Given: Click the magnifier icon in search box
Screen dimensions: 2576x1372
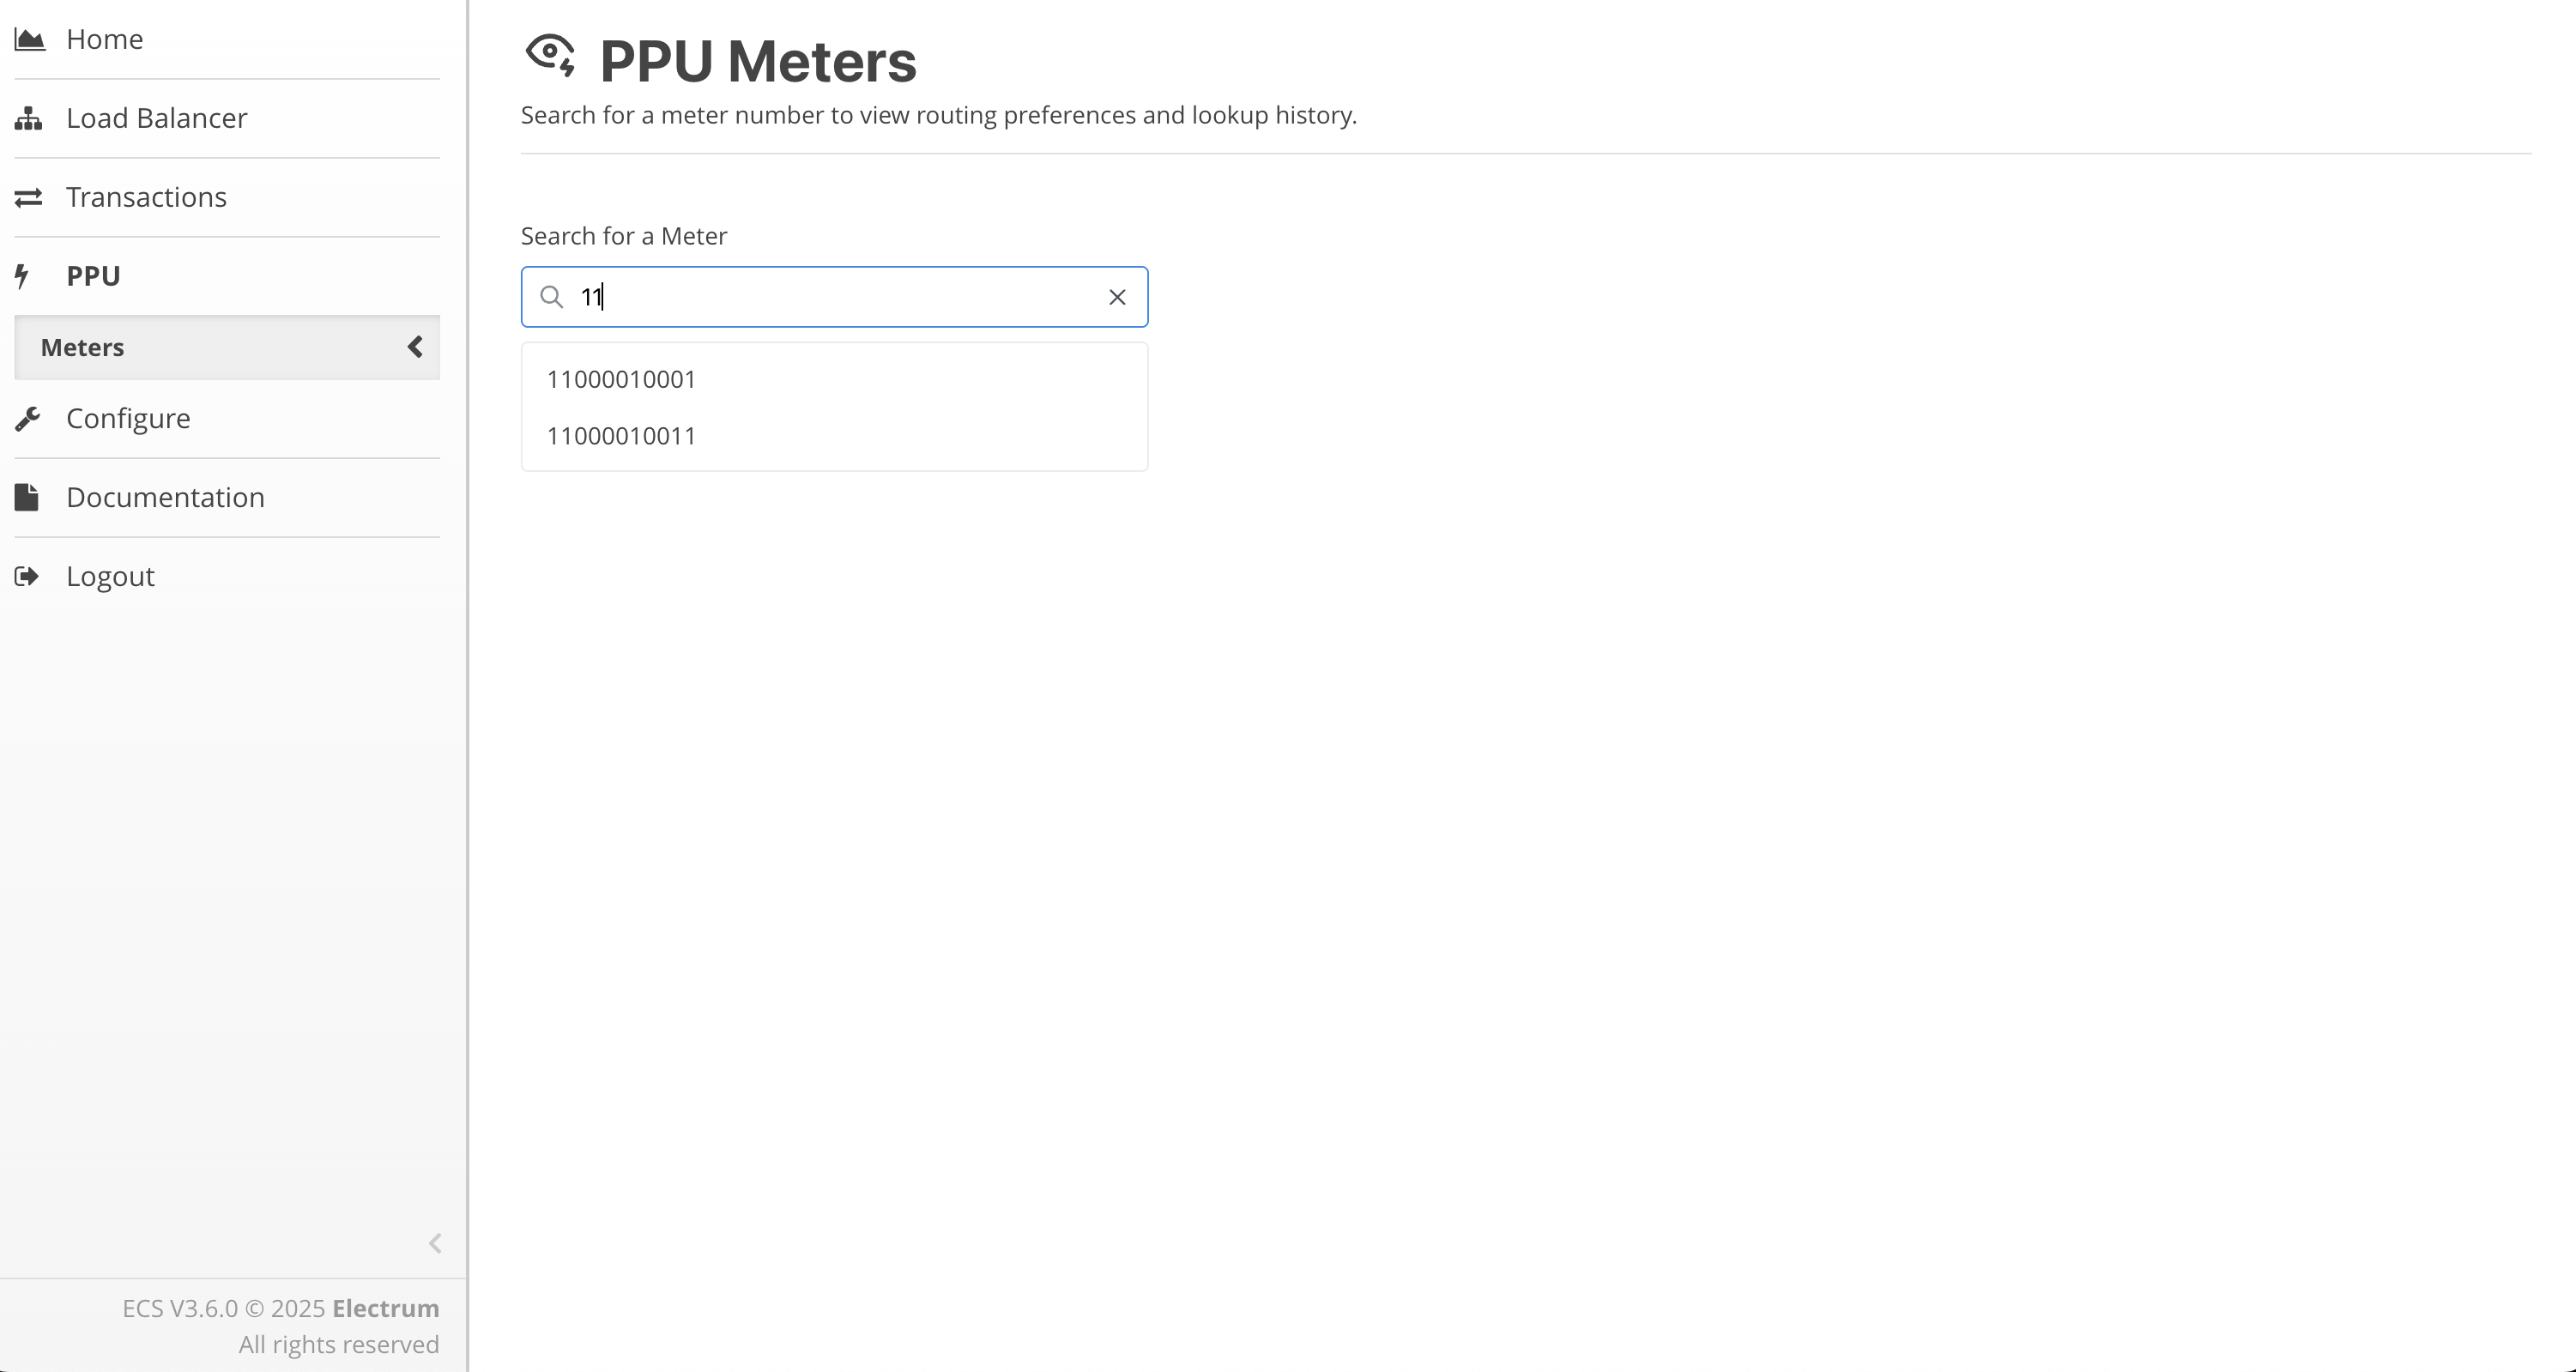Looking at the screenshot, I should coord(551,297).
